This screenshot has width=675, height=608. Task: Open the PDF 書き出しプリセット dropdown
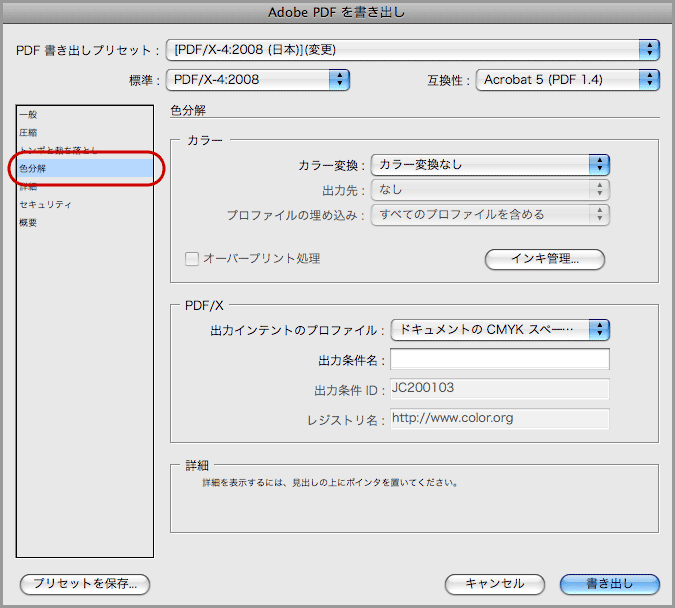pos(412,49)
